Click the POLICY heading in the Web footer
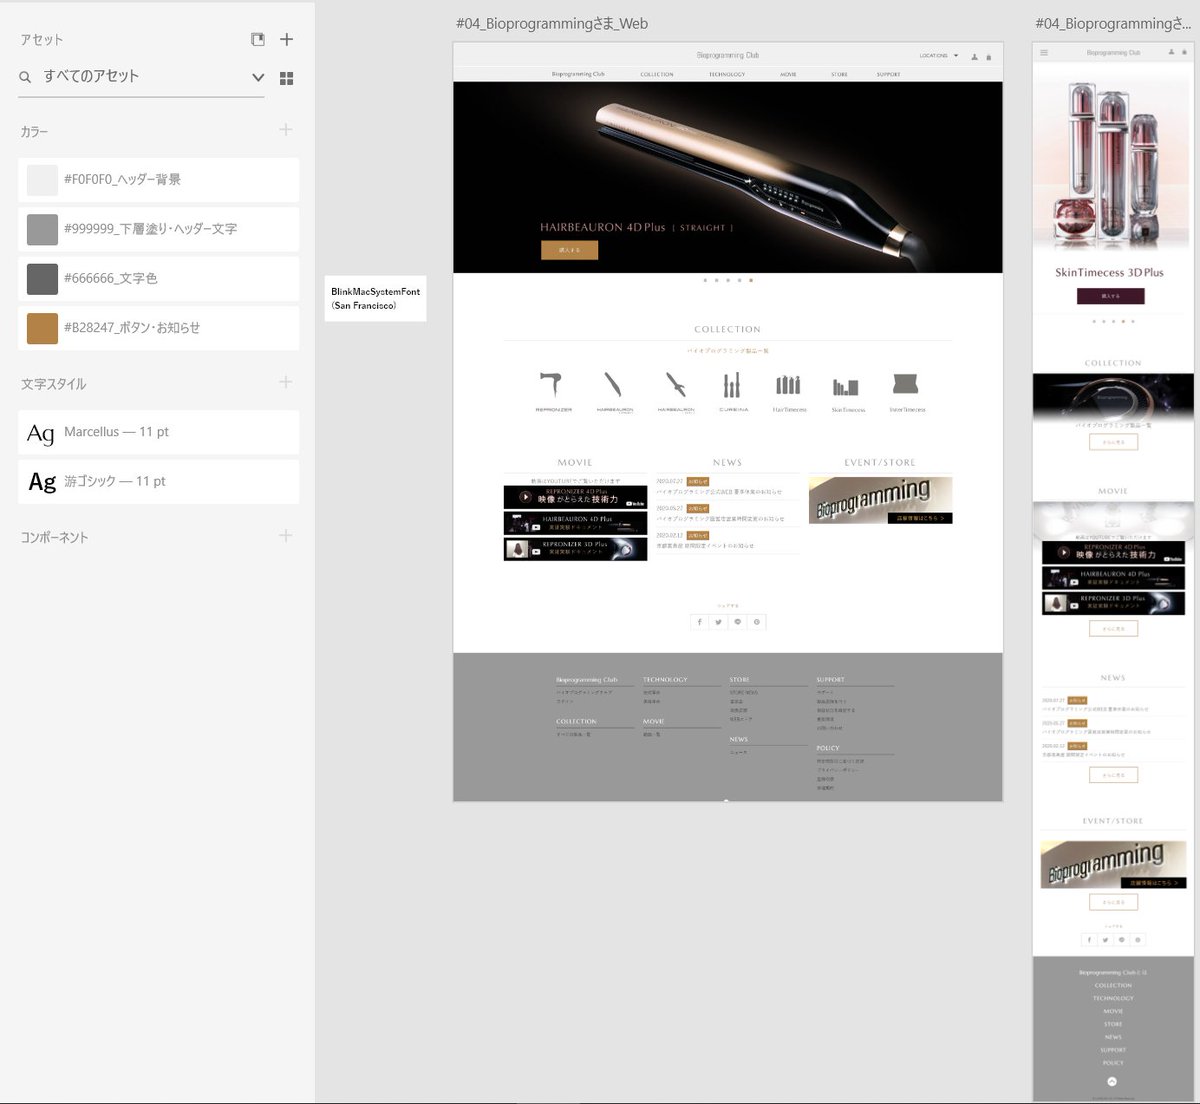The height and width of the screenshot is (1104, 1200). [x=828, y=748]
